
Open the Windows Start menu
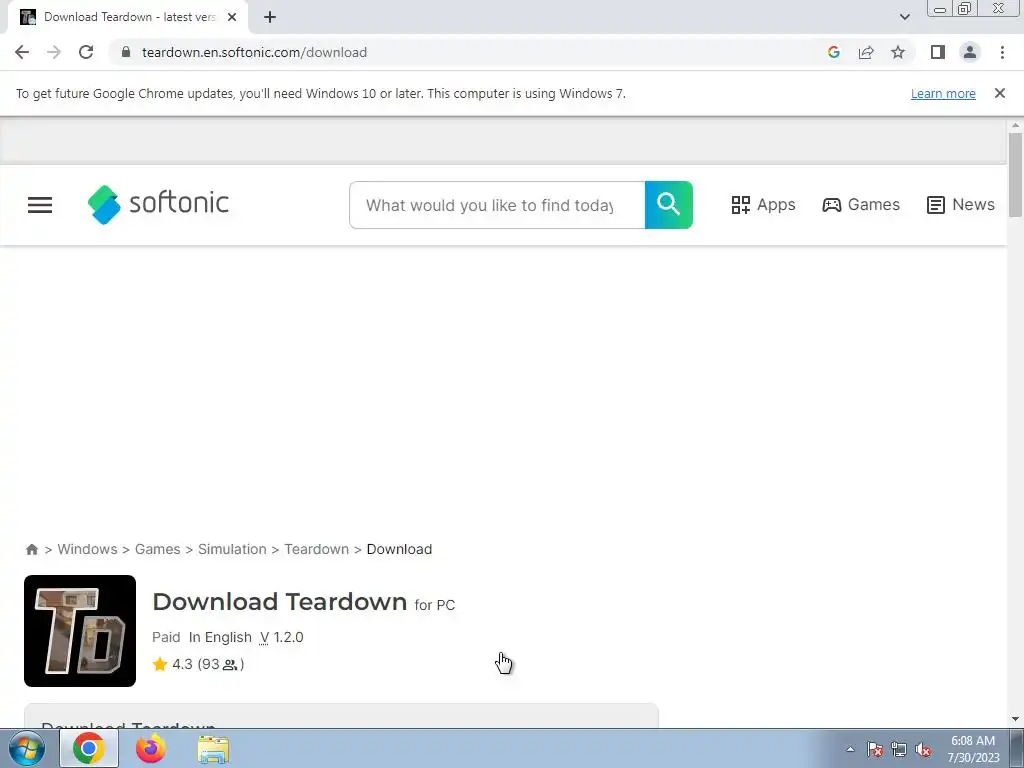click(x=27, y=748)
